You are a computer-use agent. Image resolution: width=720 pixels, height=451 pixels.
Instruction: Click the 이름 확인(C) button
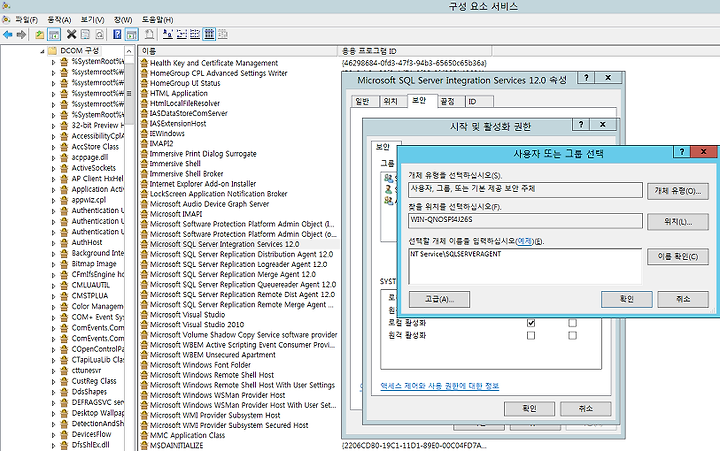pyautogui.click(x=677, y=257)
